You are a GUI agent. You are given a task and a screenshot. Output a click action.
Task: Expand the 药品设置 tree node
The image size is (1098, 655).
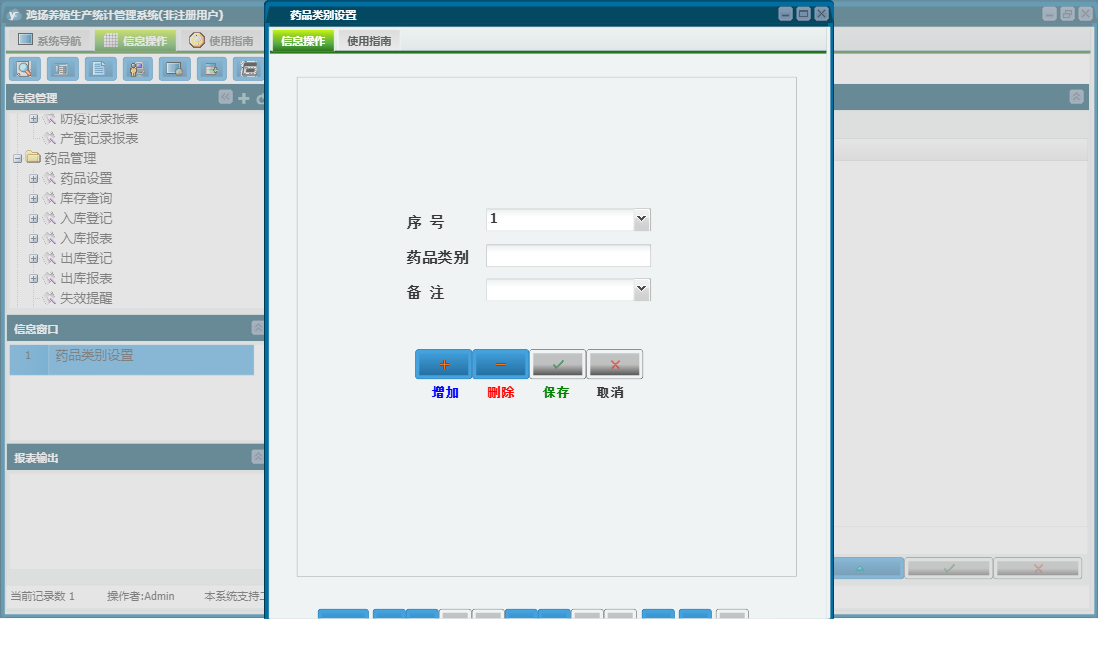click(33, 179)
